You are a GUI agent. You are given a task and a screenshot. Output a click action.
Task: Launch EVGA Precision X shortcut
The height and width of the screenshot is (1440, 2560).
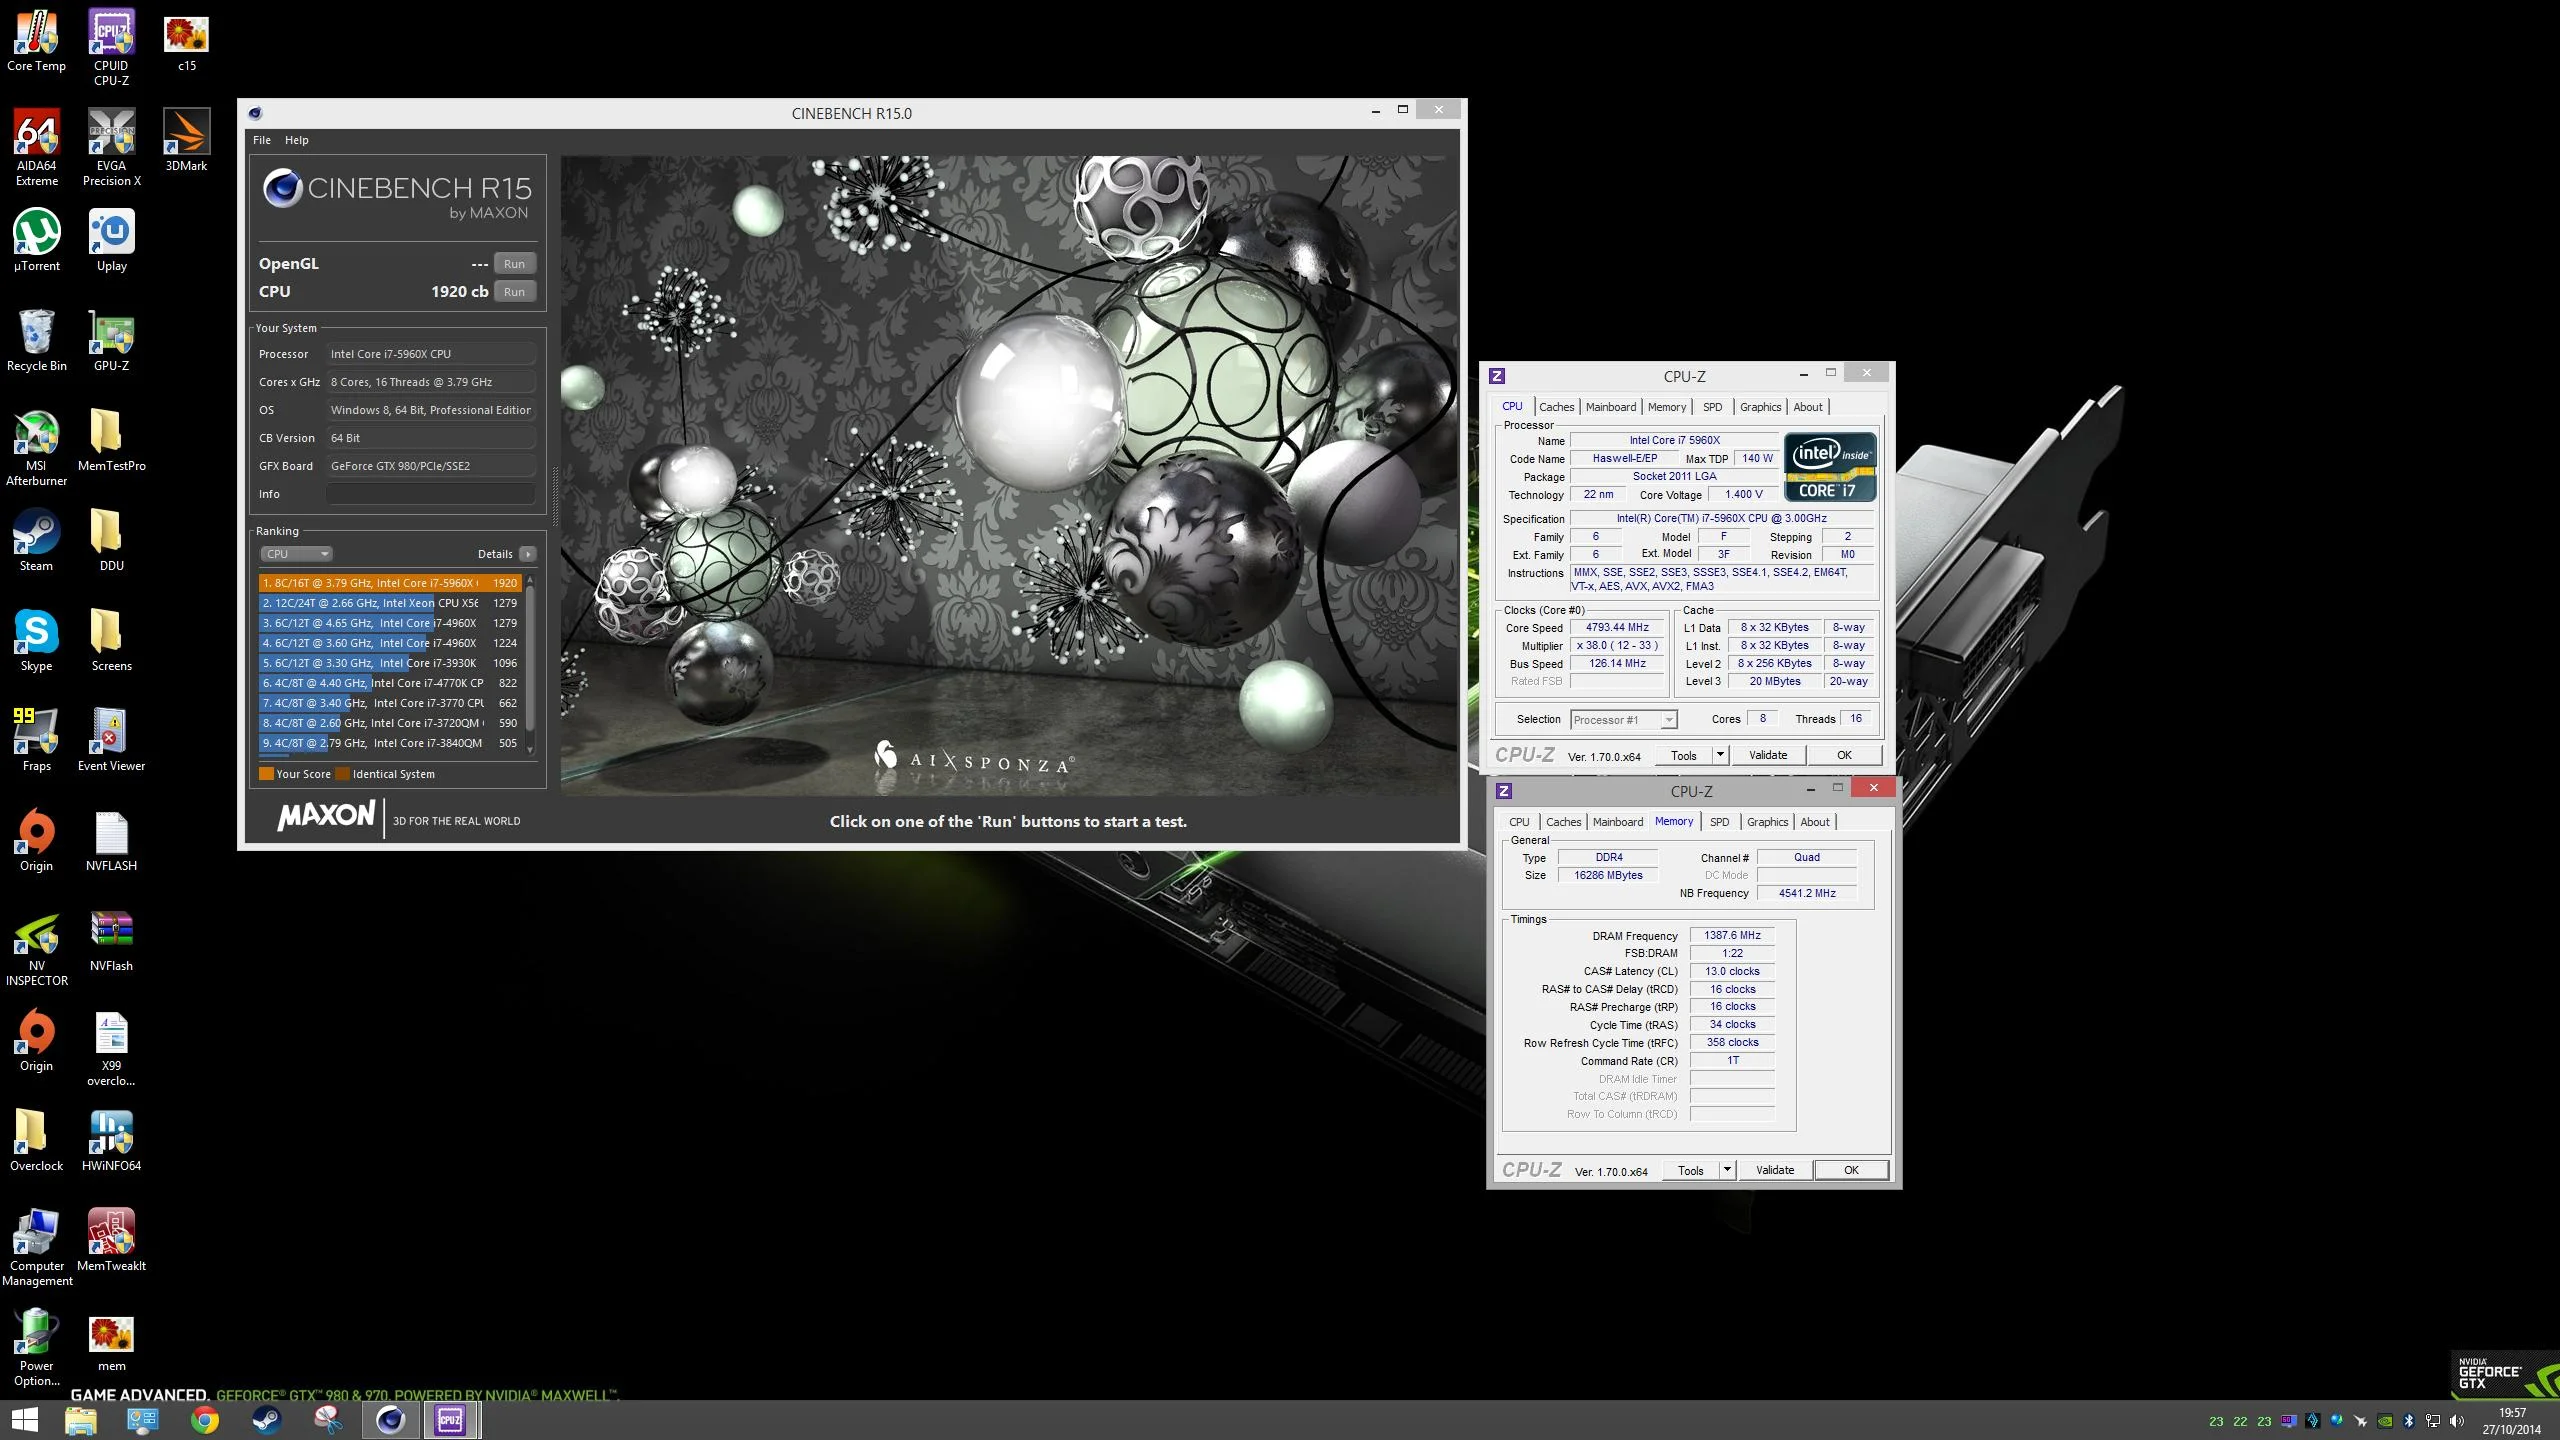tap(111, 147)
